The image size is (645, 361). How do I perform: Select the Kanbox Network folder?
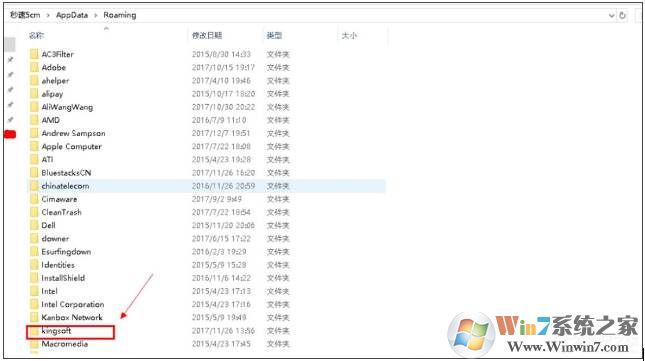pos(72,318)
